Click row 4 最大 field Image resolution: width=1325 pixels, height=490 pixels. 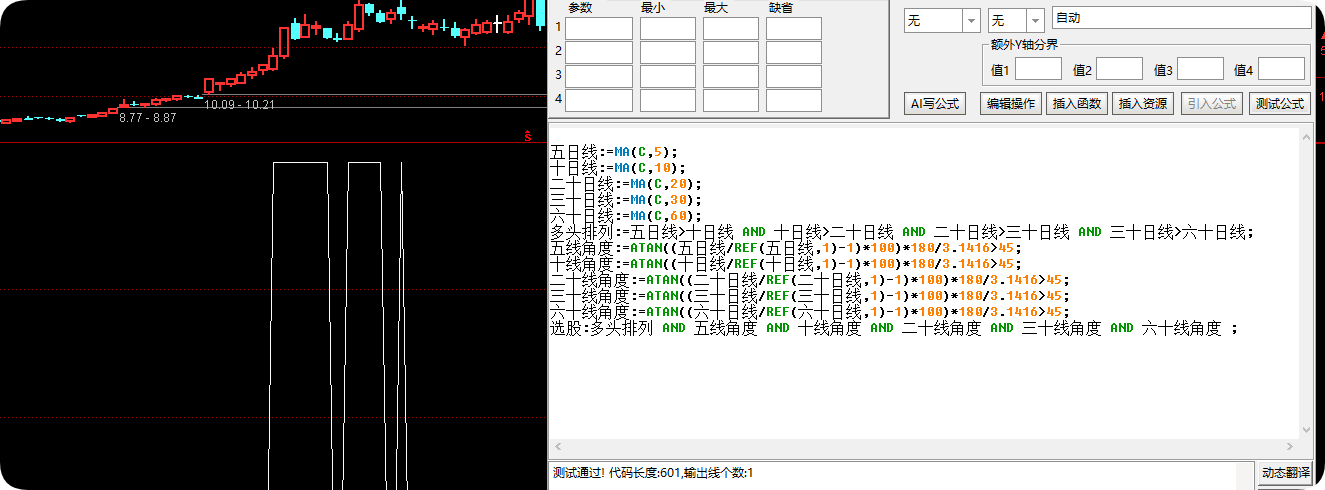pyautogui.click(x=731, y=100)
